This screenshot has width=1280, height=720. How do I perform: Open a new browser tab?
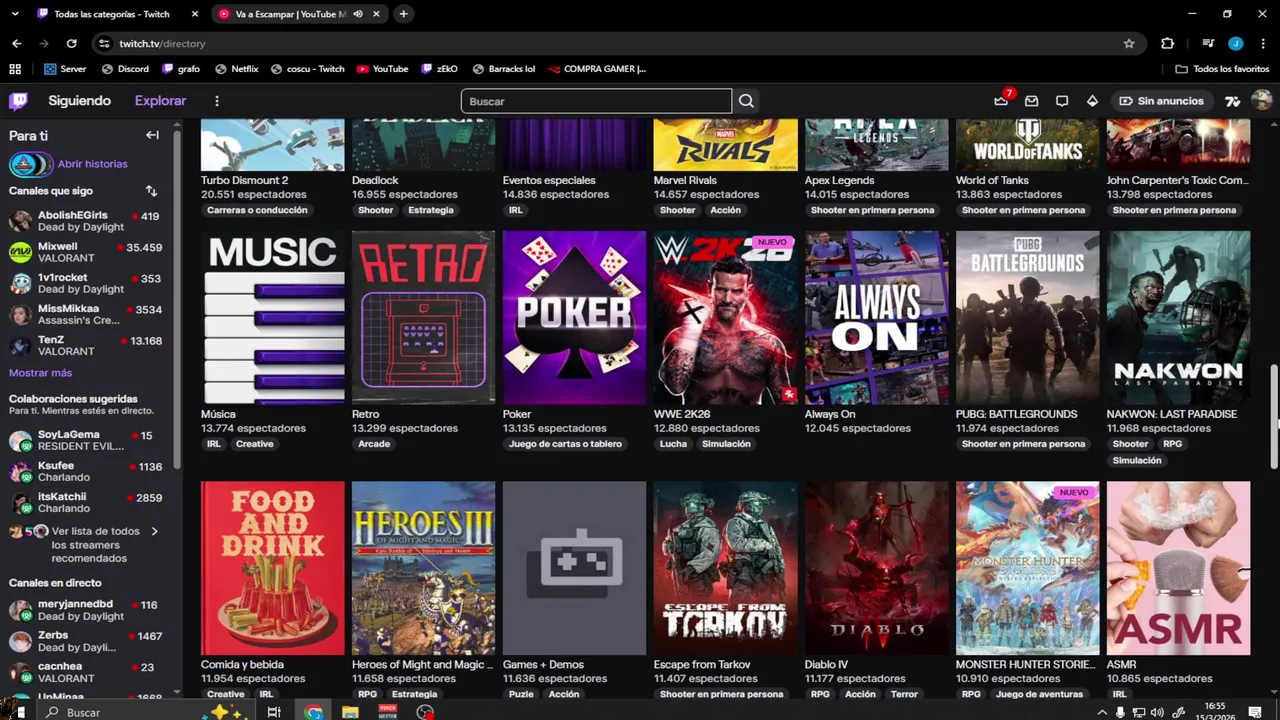click(x=403, y=14)
